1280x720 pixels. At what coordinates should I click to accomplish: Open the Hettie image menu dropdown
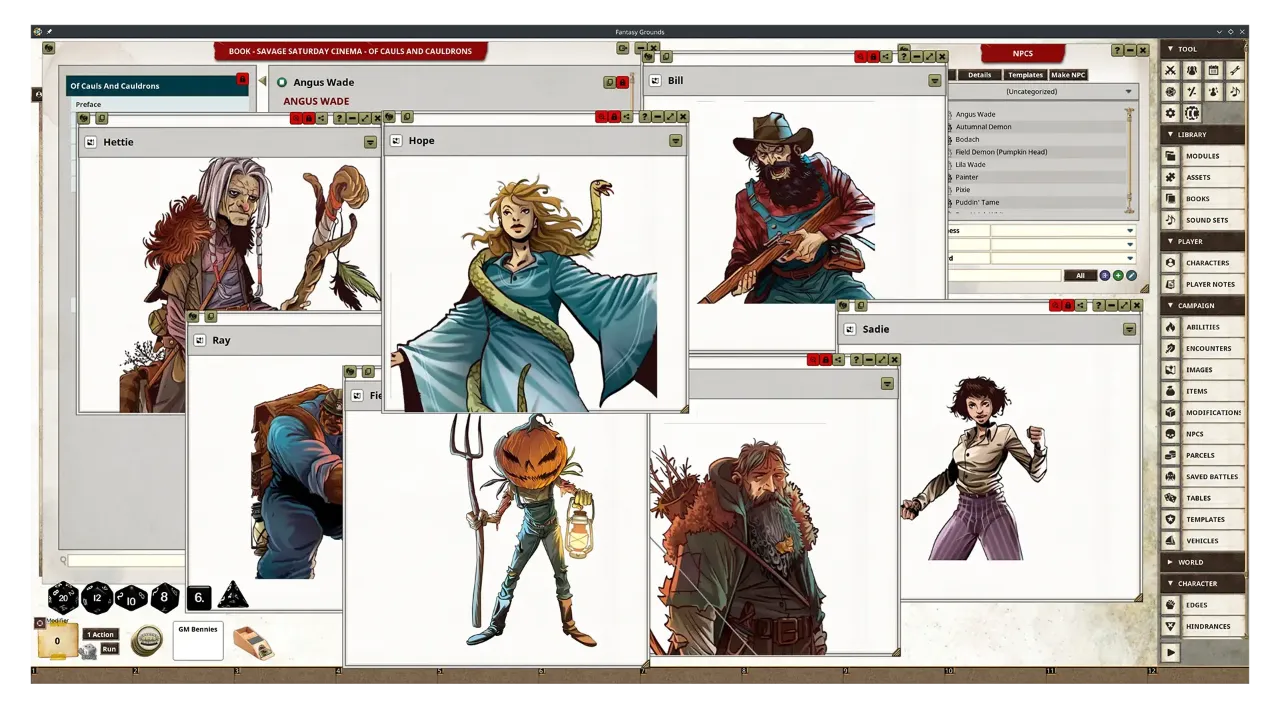pyautogui.click(x=370, y=142)
